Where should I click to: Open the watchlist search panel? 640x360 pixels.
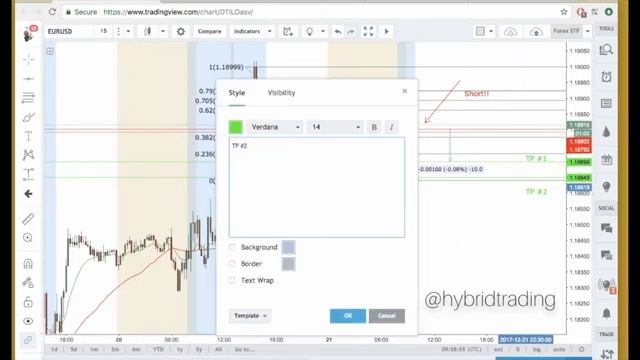pos(607,50)
